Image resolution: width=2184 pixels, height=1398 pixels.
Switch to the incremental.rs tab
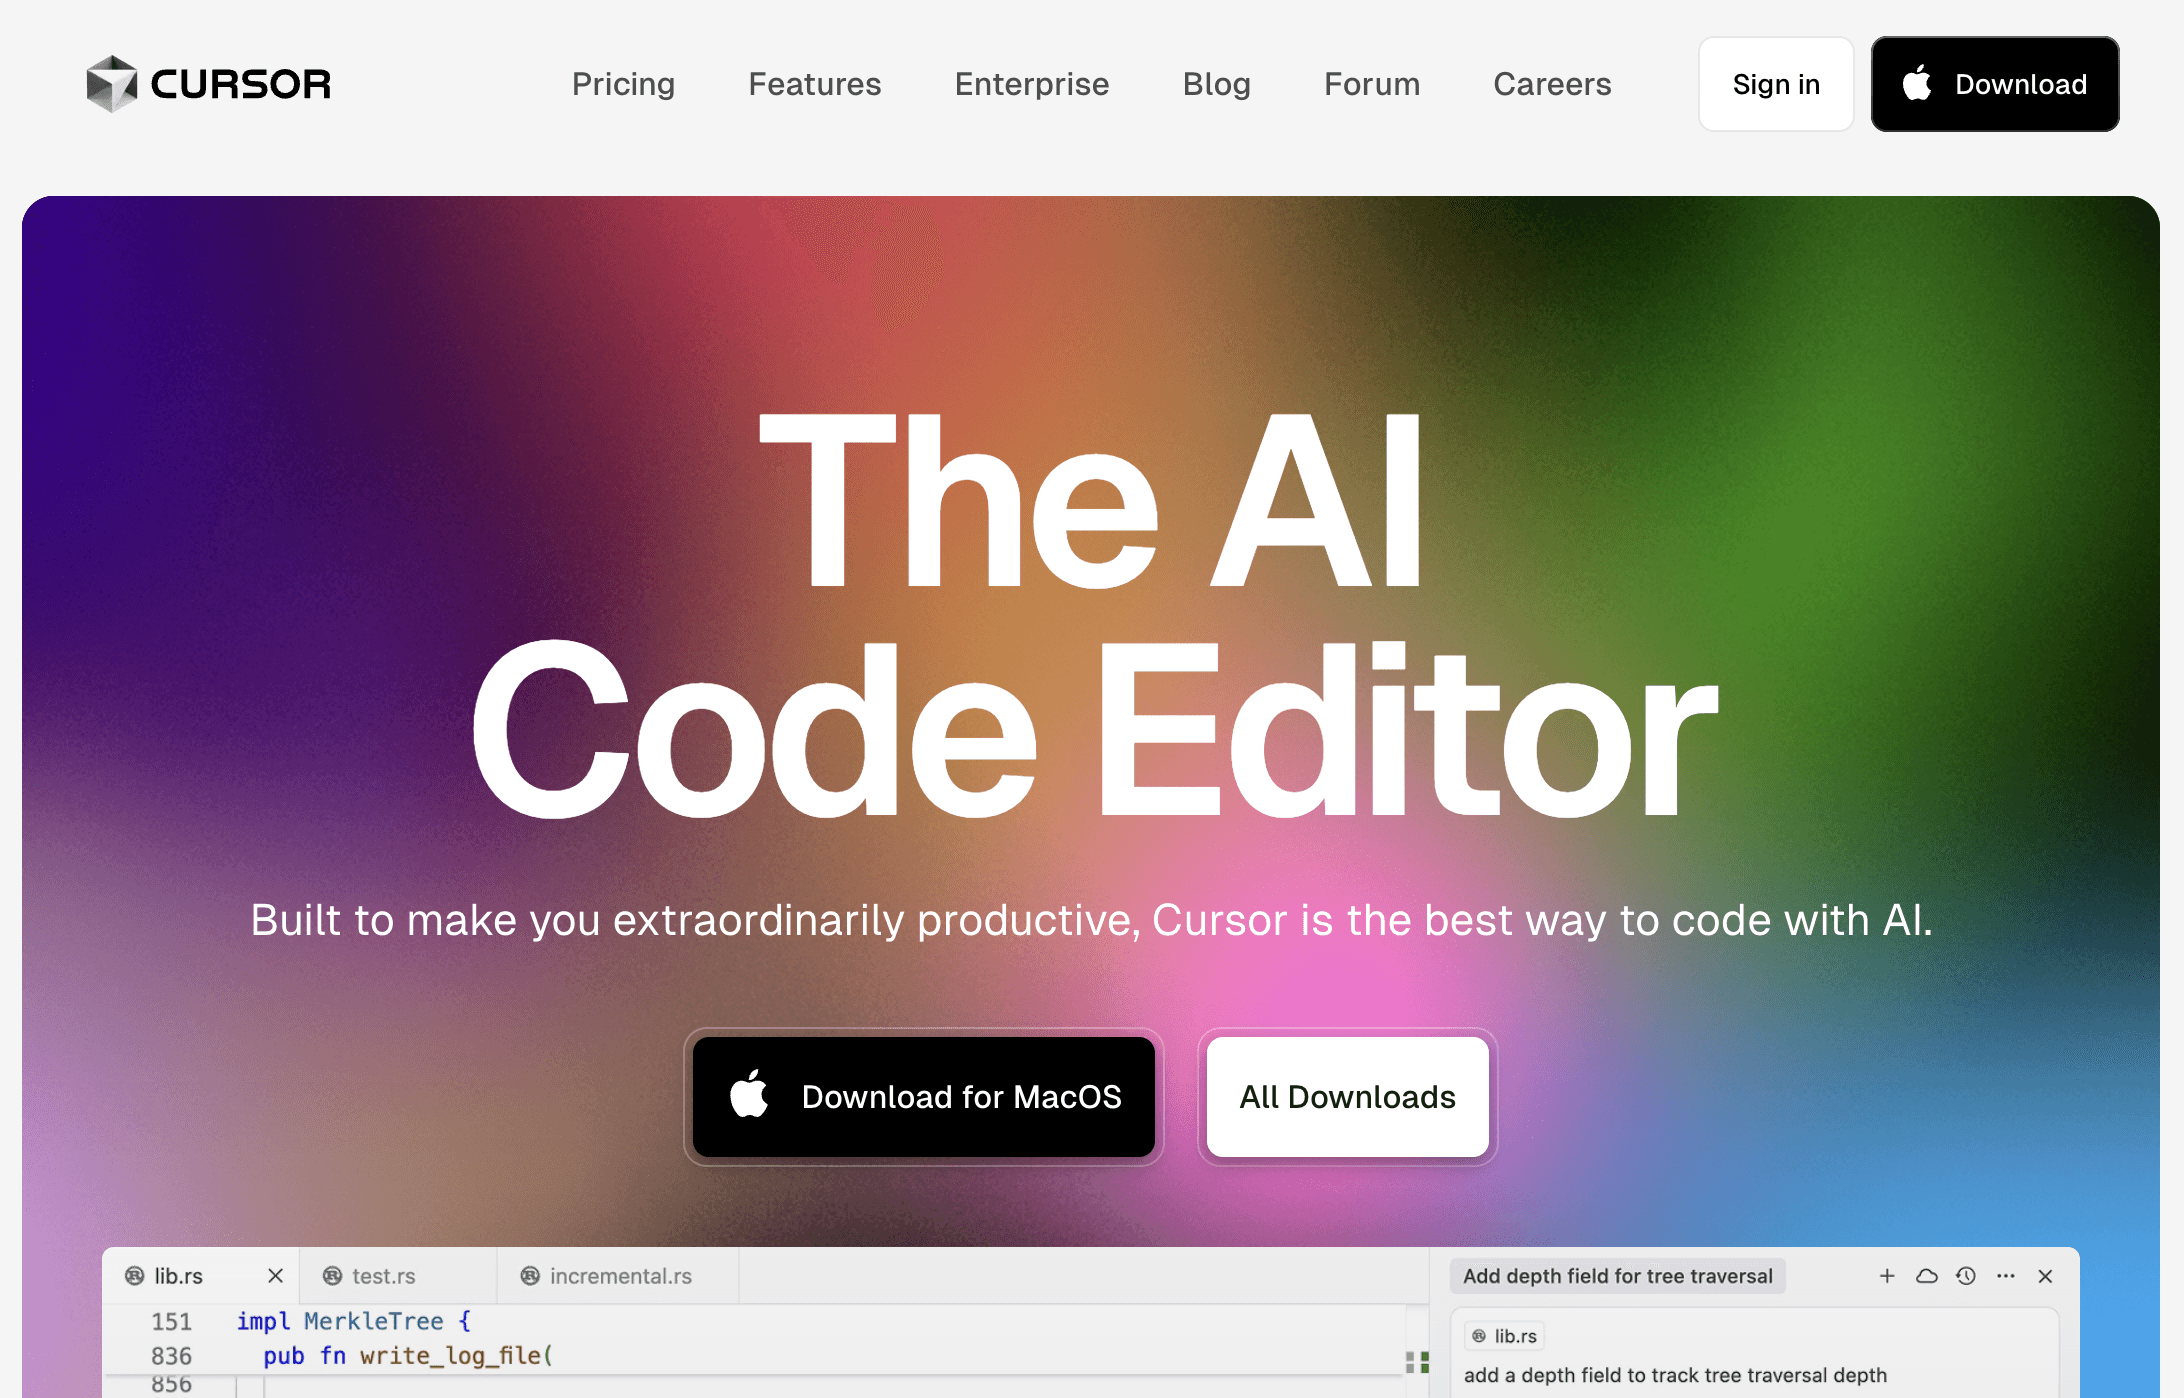(x=620, y=1276)
